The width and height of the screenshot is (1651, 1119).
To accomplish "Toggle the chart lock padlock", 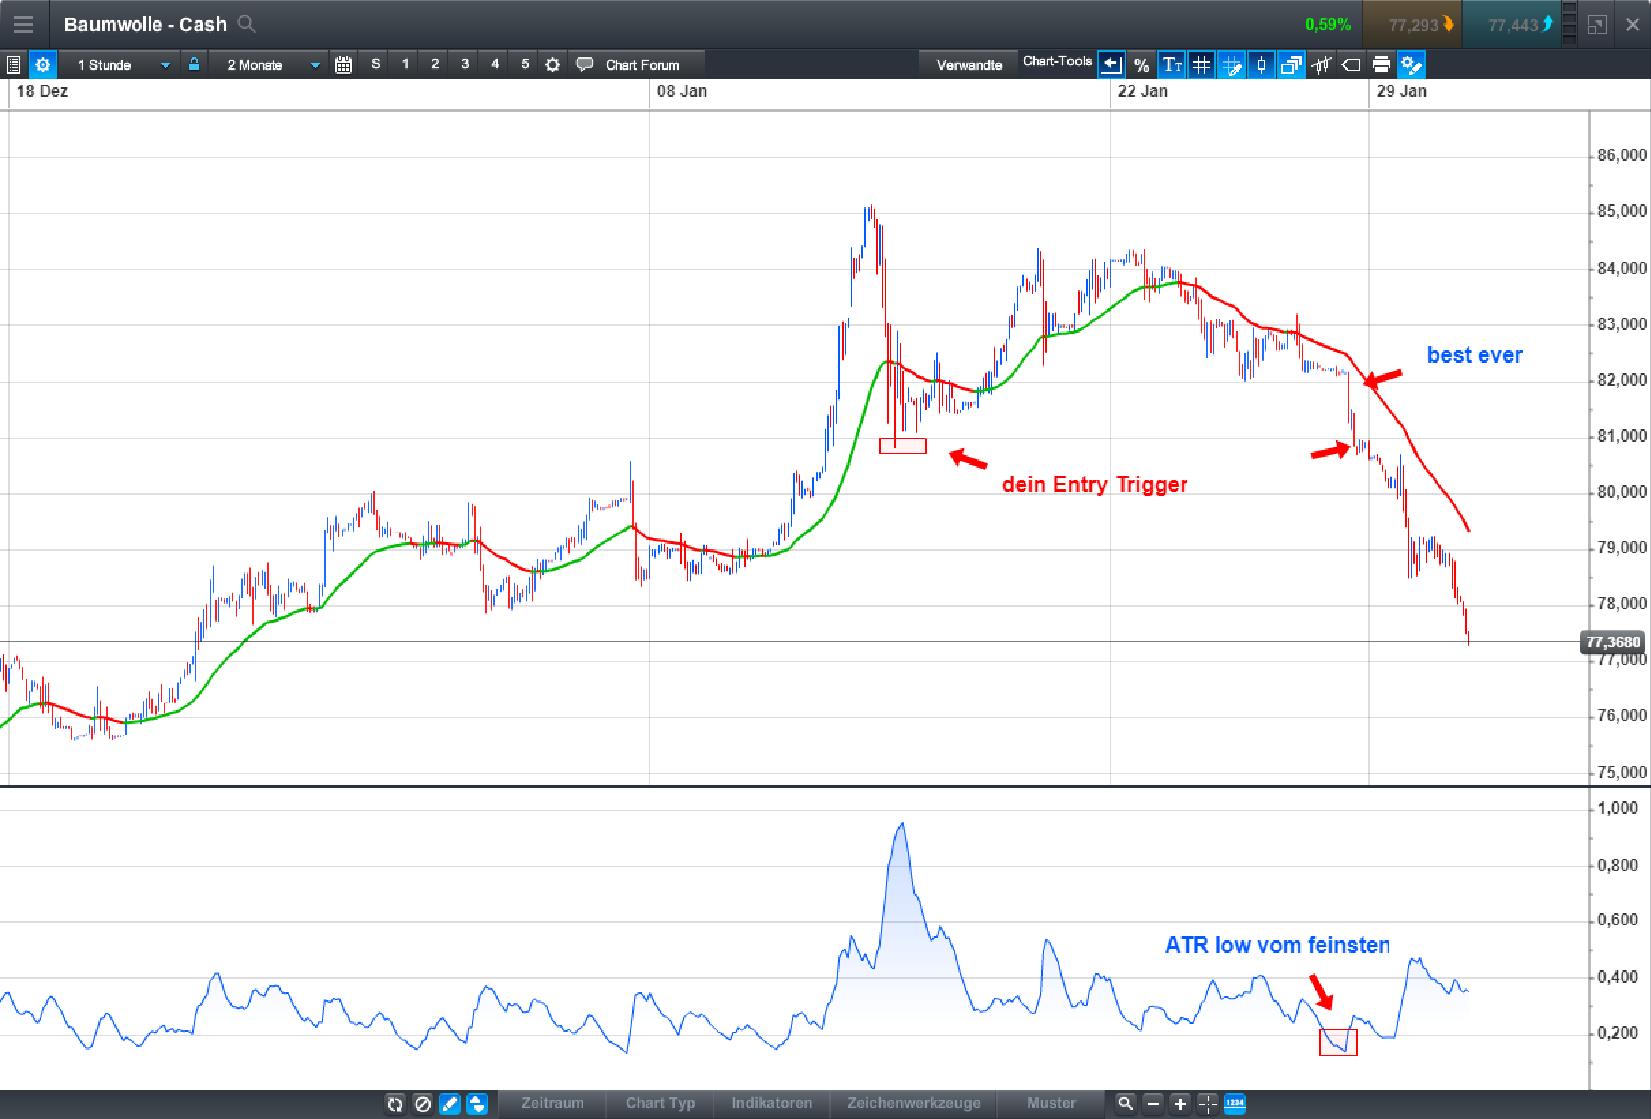I will click(193, 64).
